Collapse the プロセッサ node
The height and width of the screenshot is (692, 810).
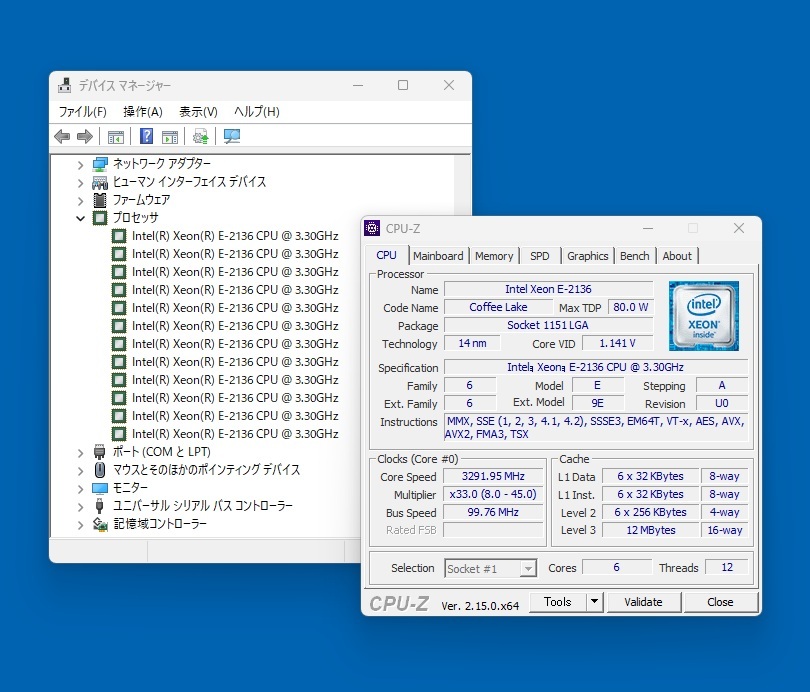coord(80,218)
